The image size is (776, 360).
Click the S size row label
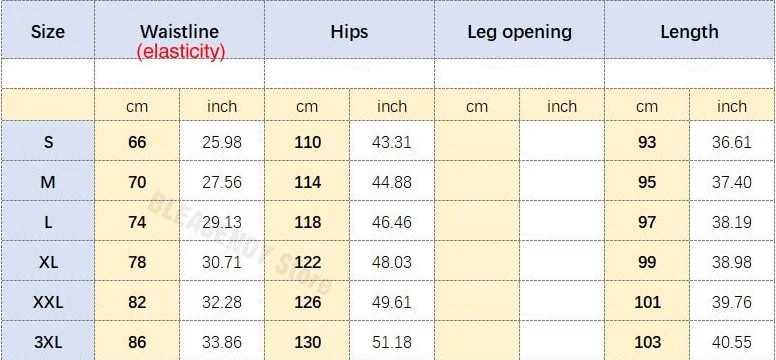(48, 143)
